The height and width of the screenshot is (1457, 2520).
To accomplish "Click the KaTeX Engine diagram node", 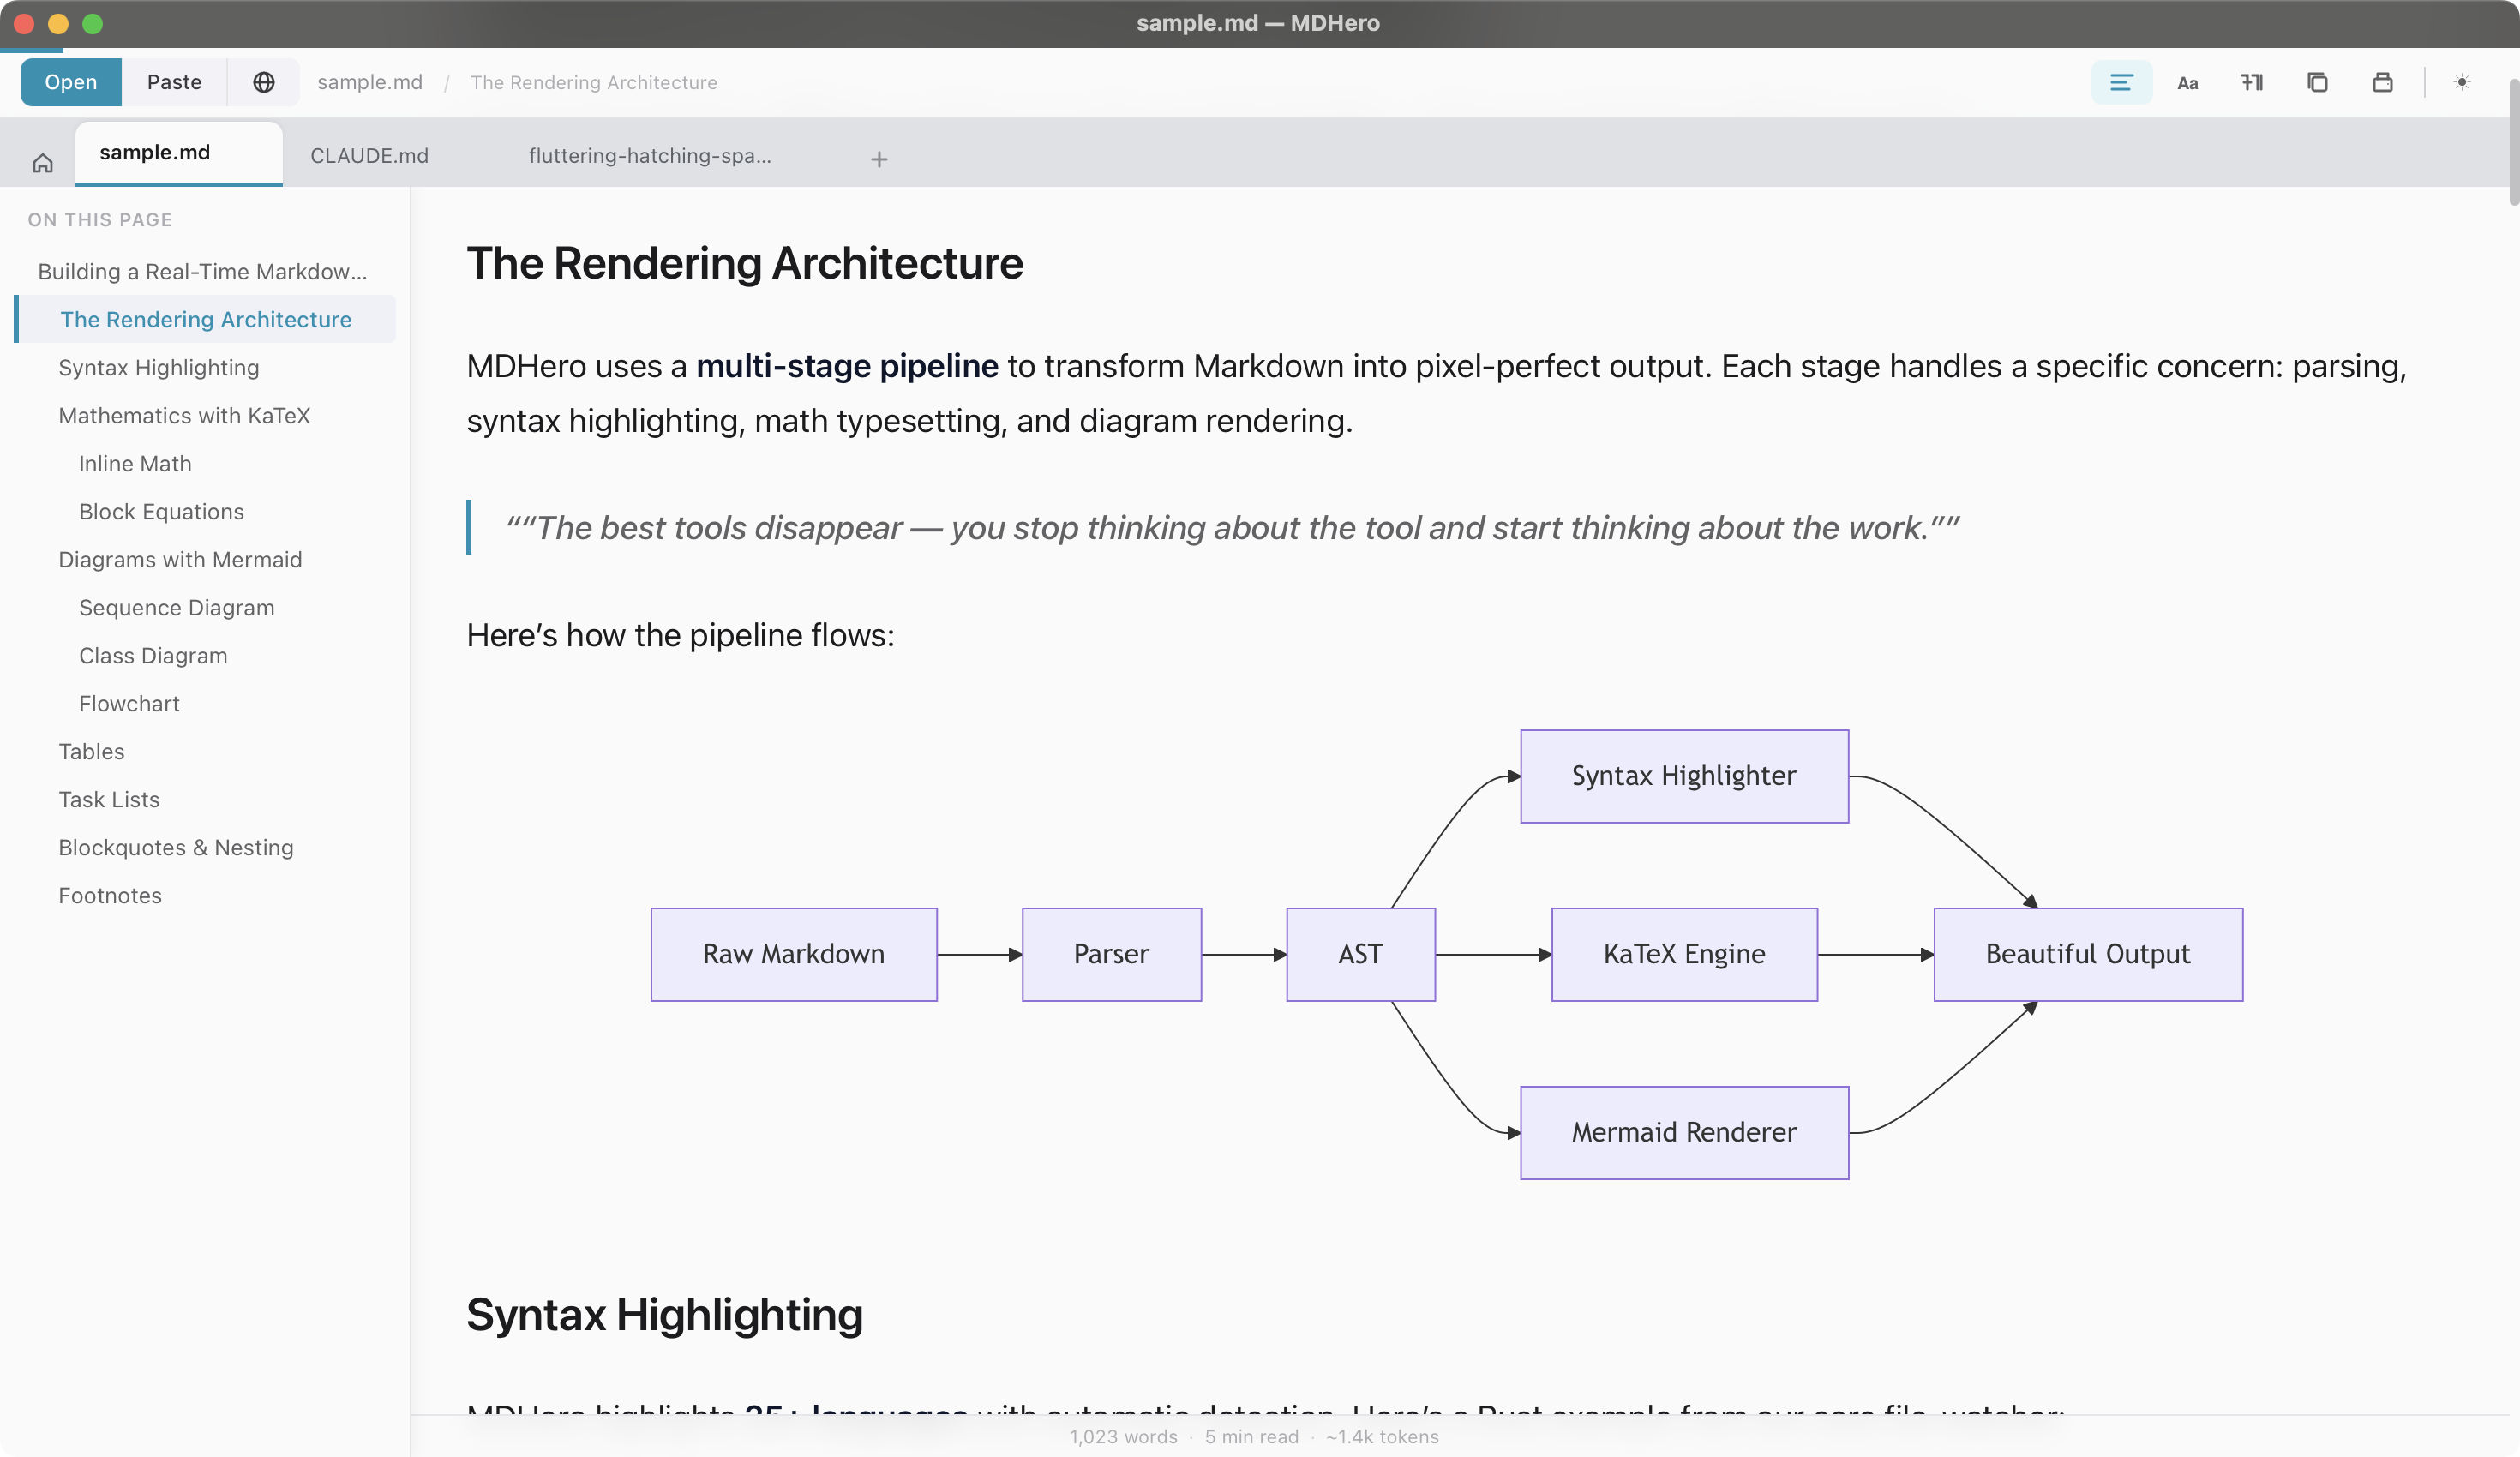I will point(1685,955).
